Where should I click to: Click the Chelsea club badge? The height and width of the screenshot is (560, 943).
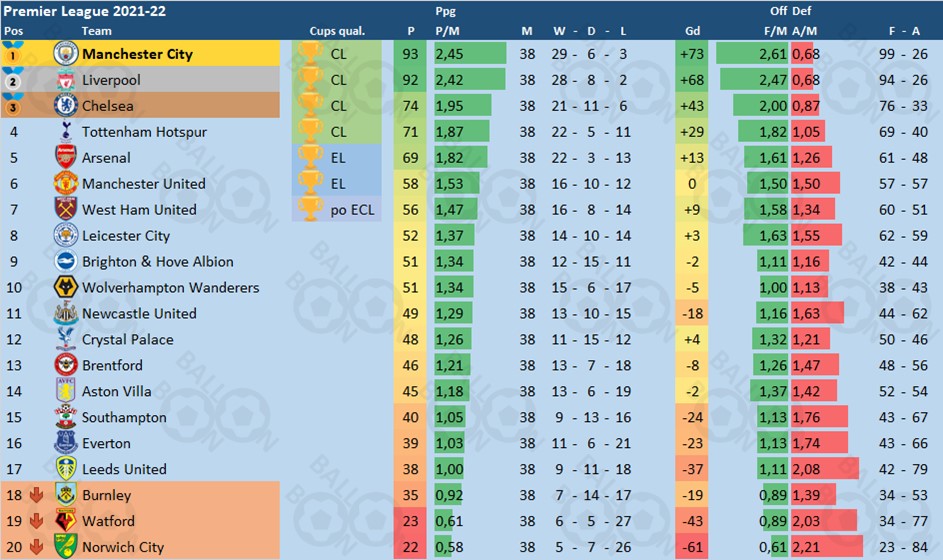(x=66, y=105)
